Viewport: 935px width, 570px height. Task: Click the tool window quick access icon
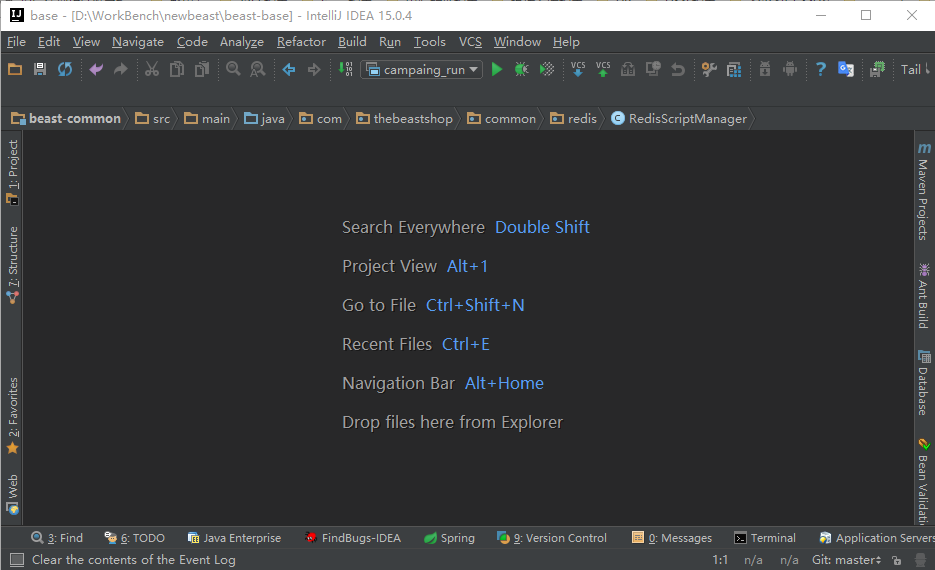click(17, 560)
